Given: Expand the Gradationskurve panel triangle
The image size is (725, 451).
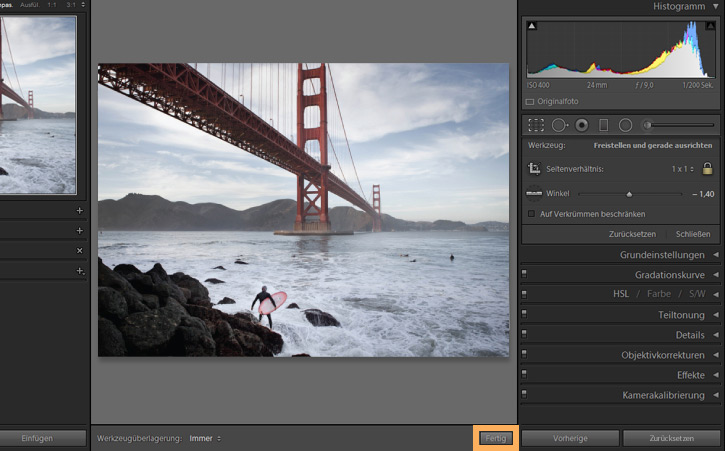Looking at the screenshot, I should point(716,274).
